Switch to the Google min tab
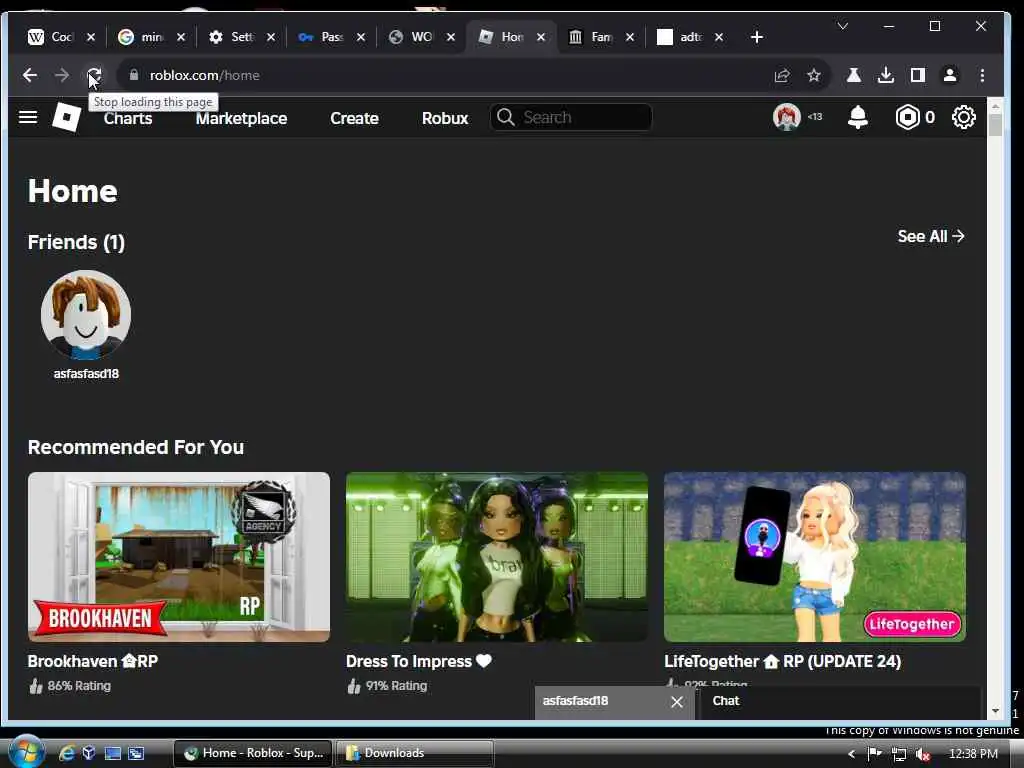The height and width of the screenshot is (768, 1024). click(x=142, y=37)
